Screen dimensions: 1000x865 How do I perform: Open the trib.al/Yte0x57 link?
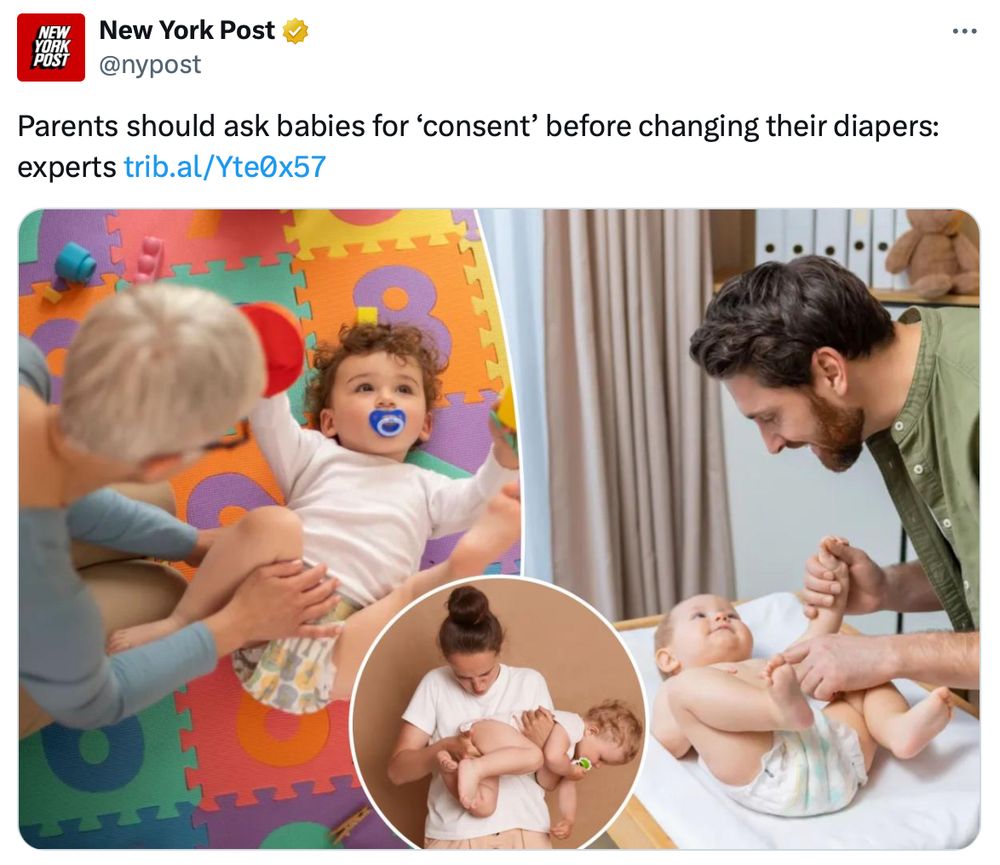click(224, 167)
